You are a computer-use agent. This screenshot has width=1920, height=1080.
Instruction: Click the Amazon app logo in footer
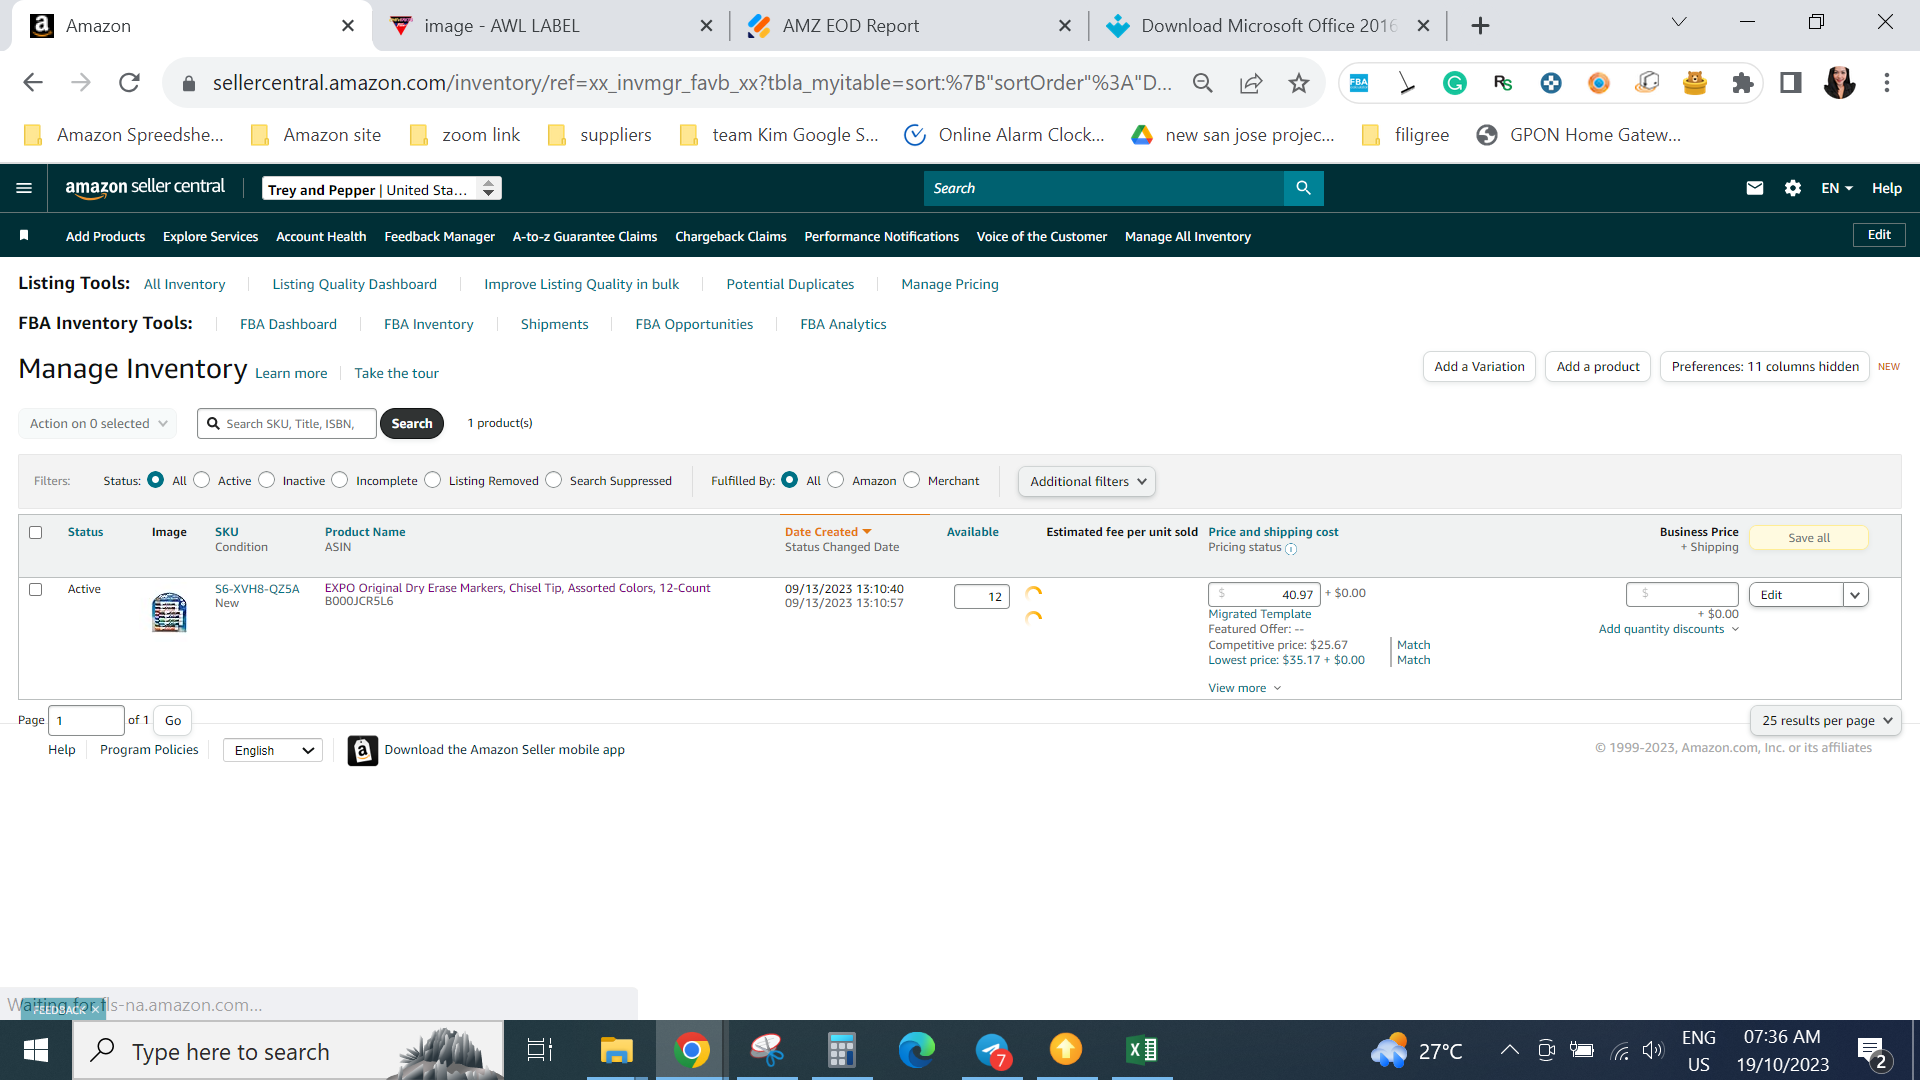click(x=363, y=750)
